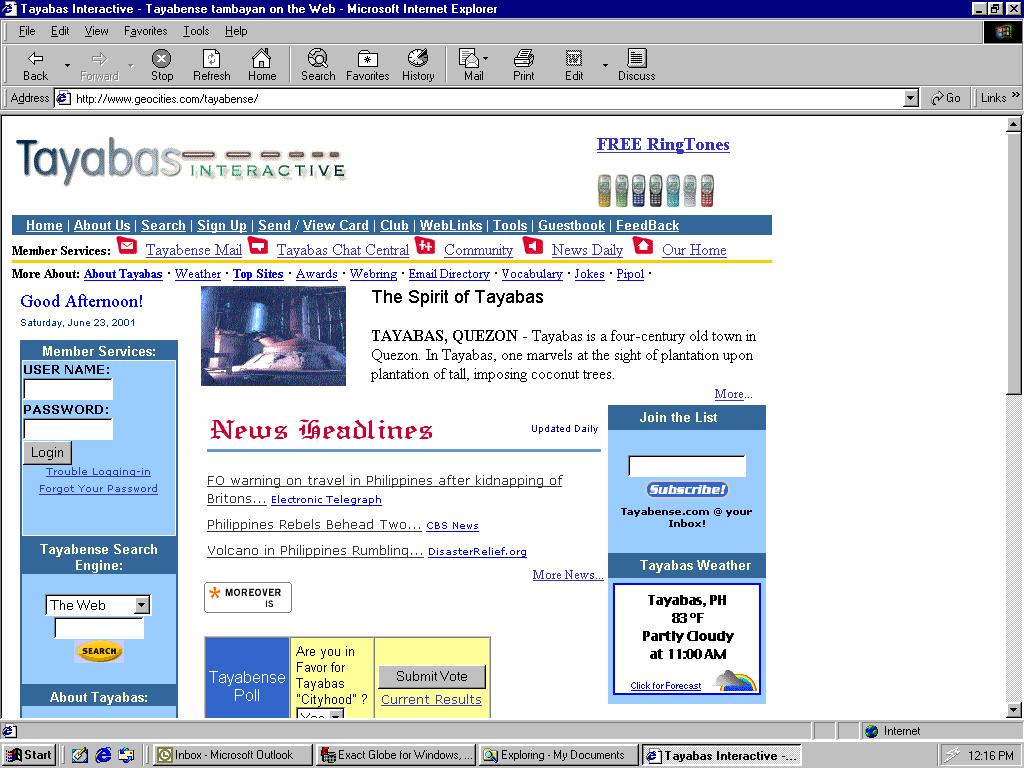
Task: Open the File menu
Action: pos(27,31)
